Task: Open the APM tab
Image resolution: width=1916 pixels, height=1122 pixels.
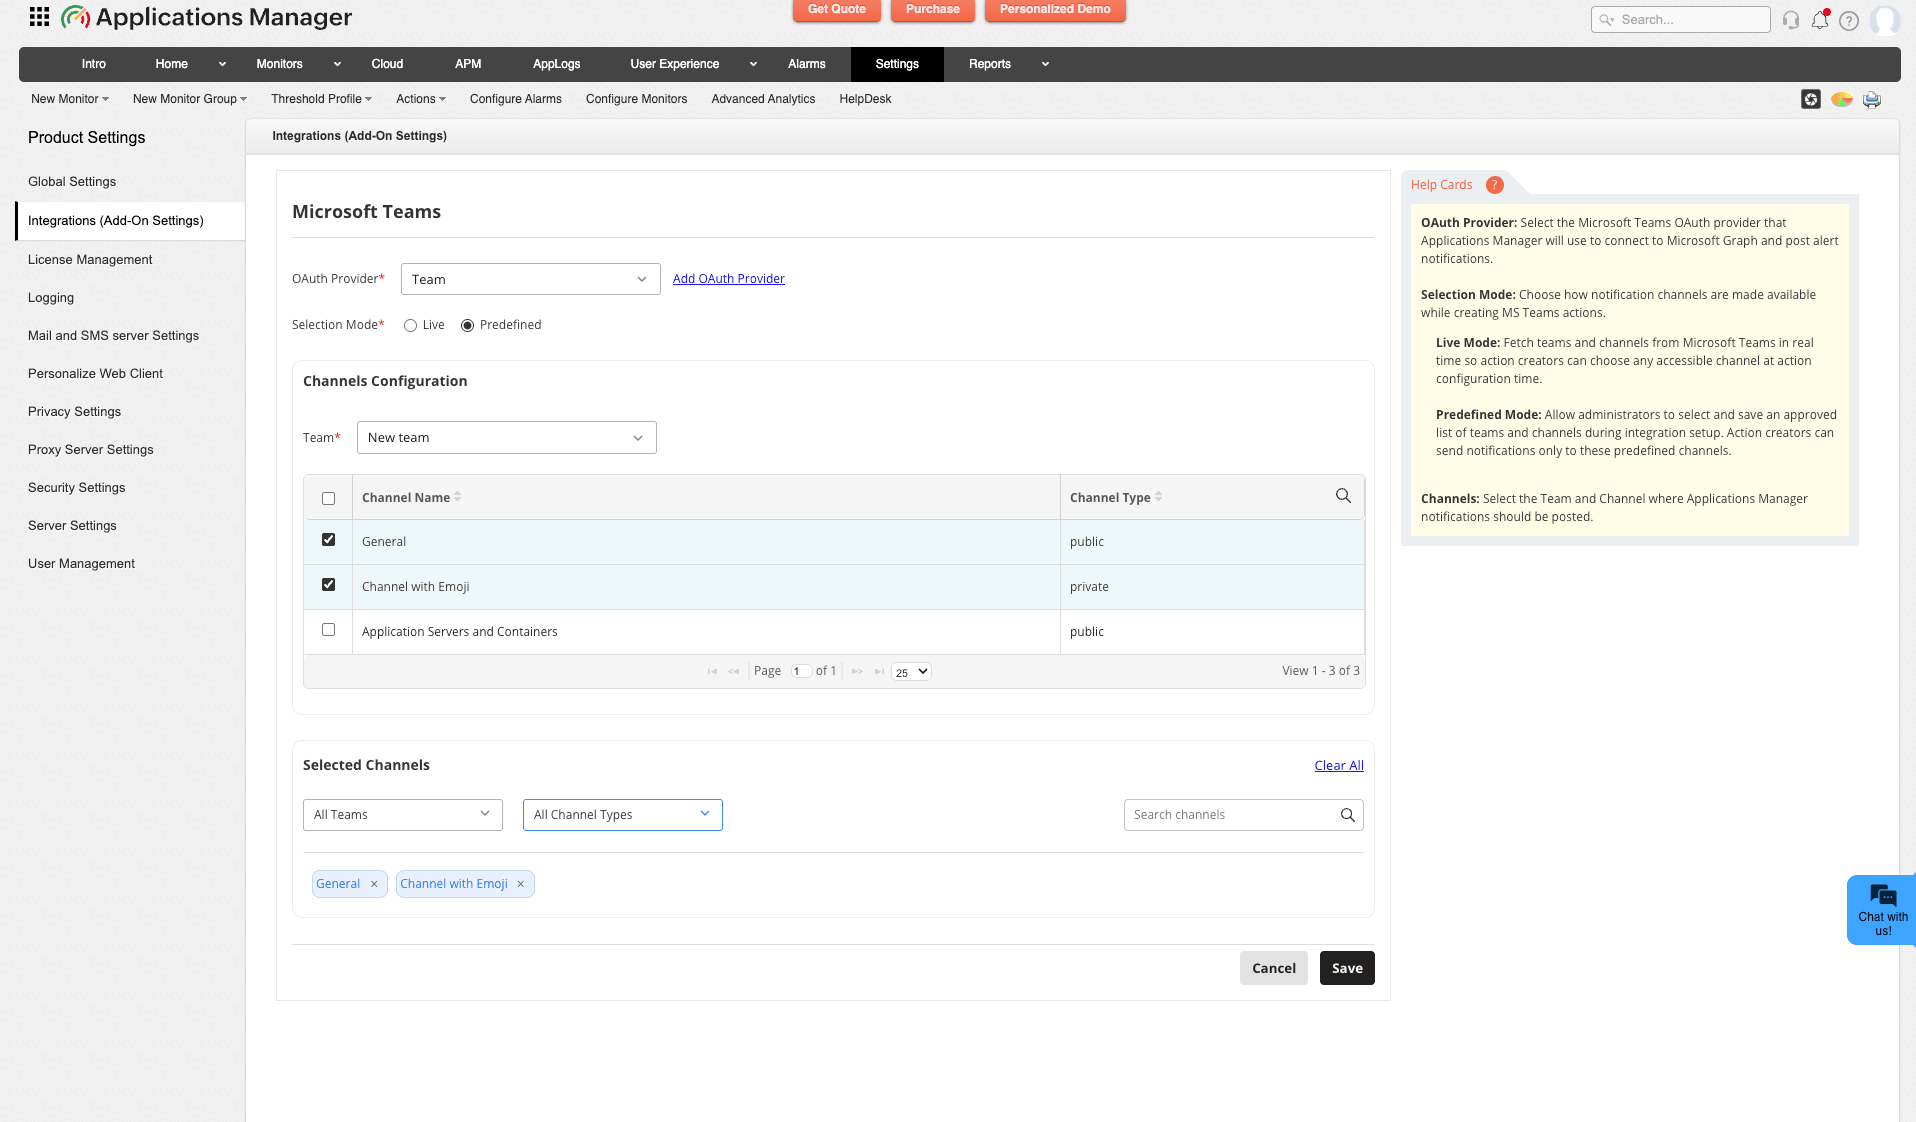Action: click(x=468, y=64)
